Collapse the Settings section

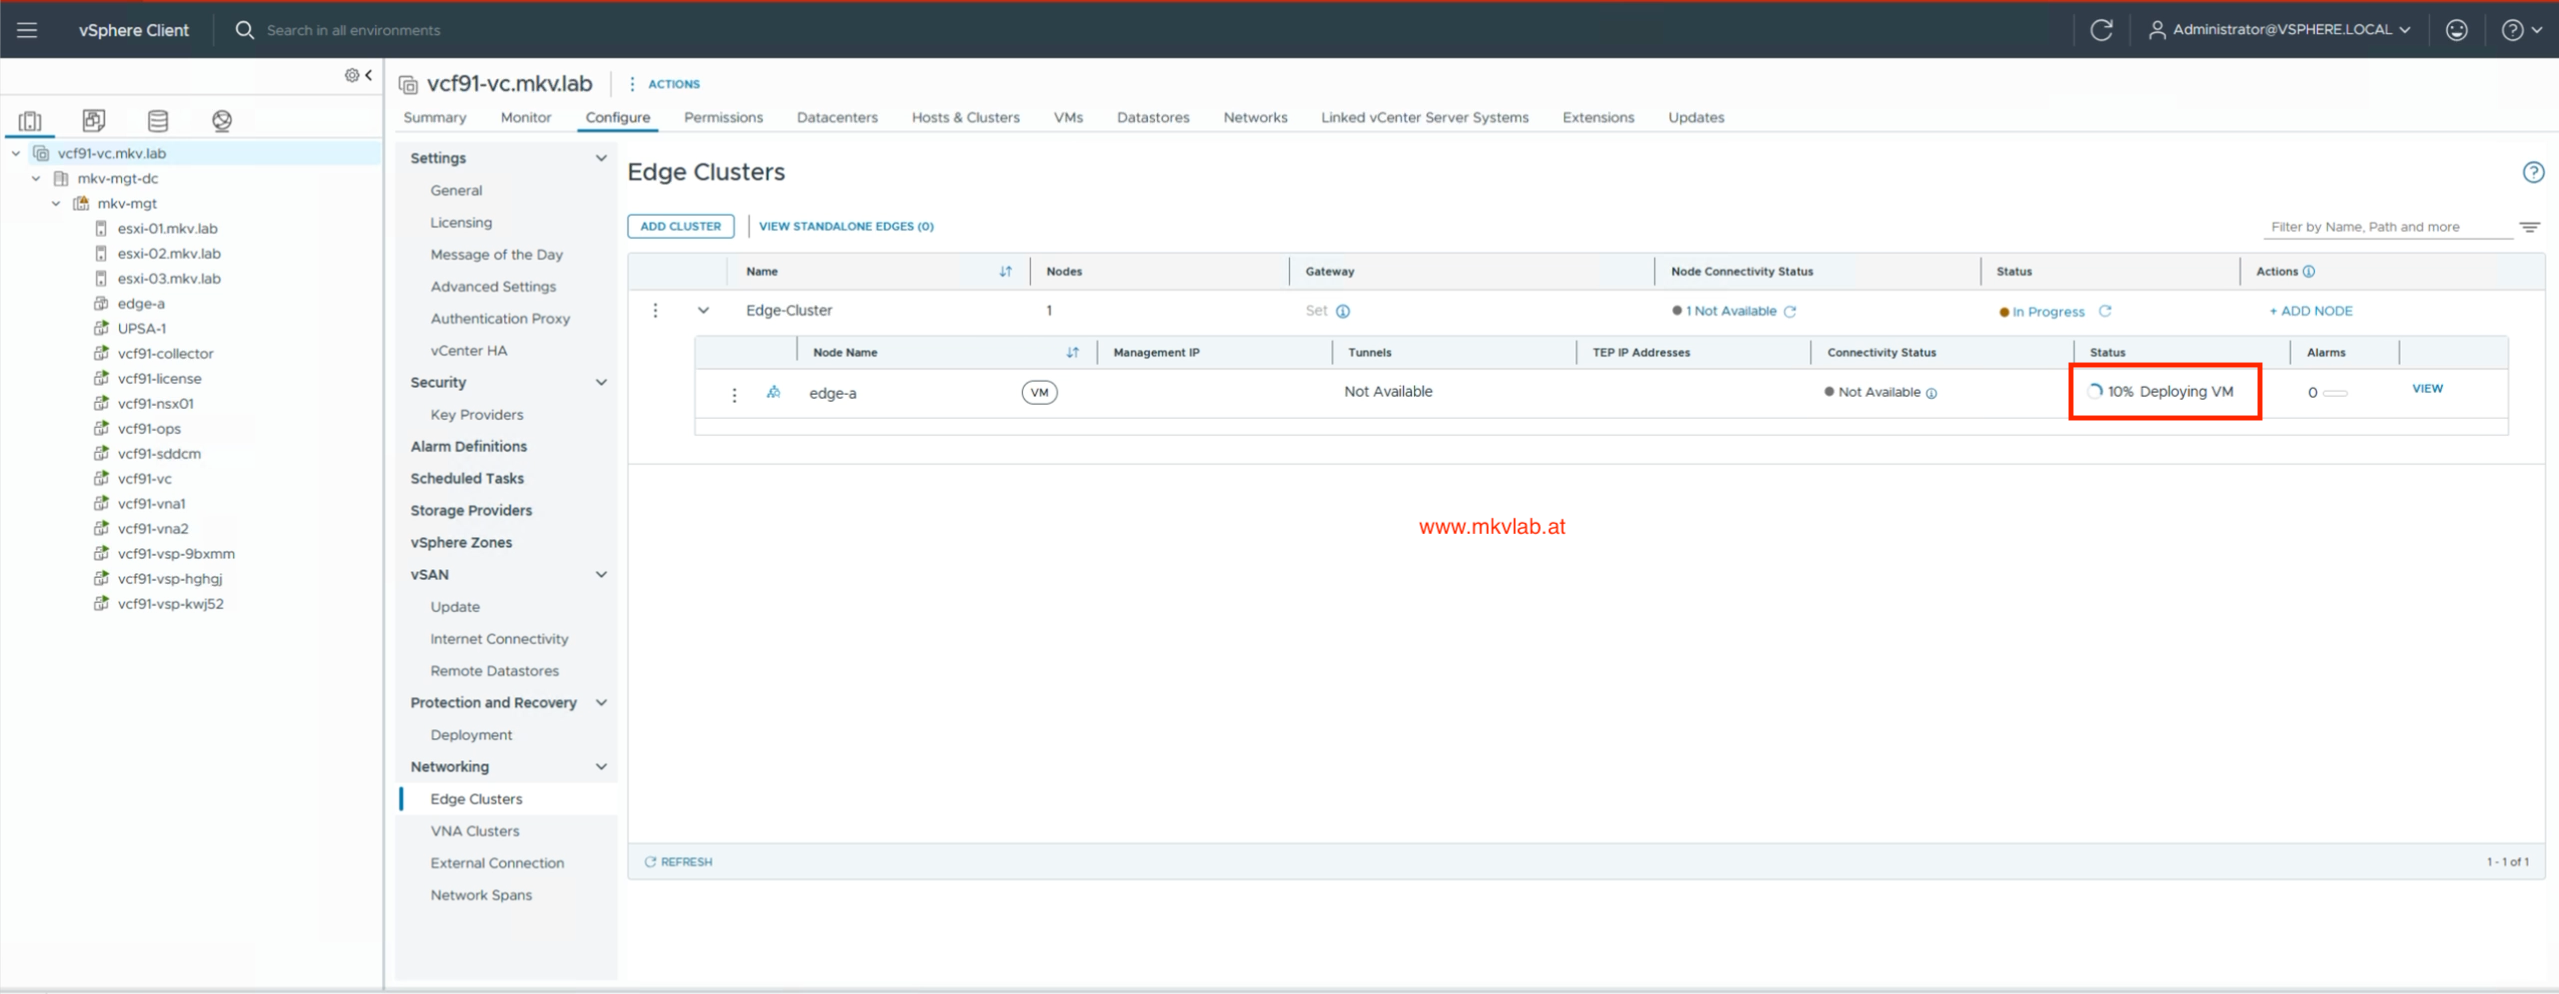click(x=601, y=158)
